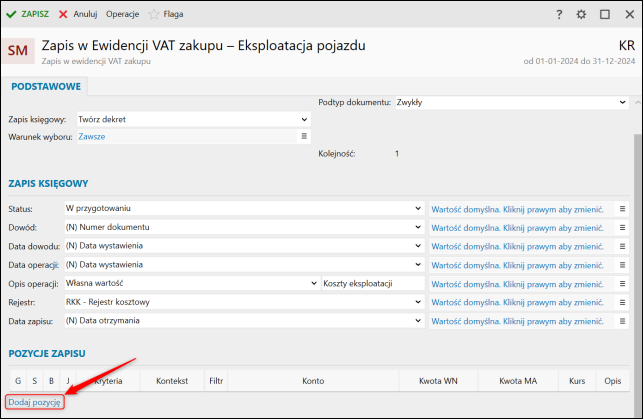
Task: Click the Dodaj pozycję link
Action: click(x=34, y=402)
